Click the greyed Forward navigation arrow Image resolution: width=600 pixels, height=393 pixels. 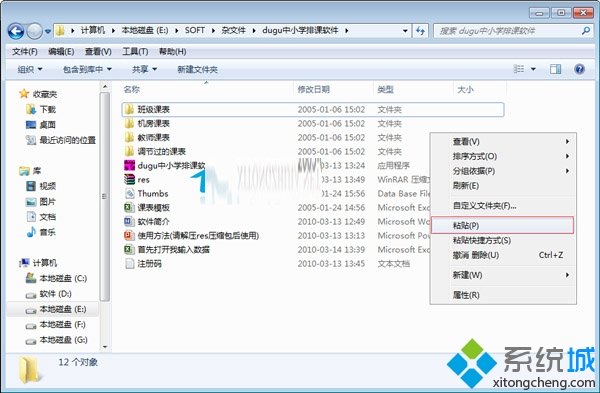click(34, 31)
